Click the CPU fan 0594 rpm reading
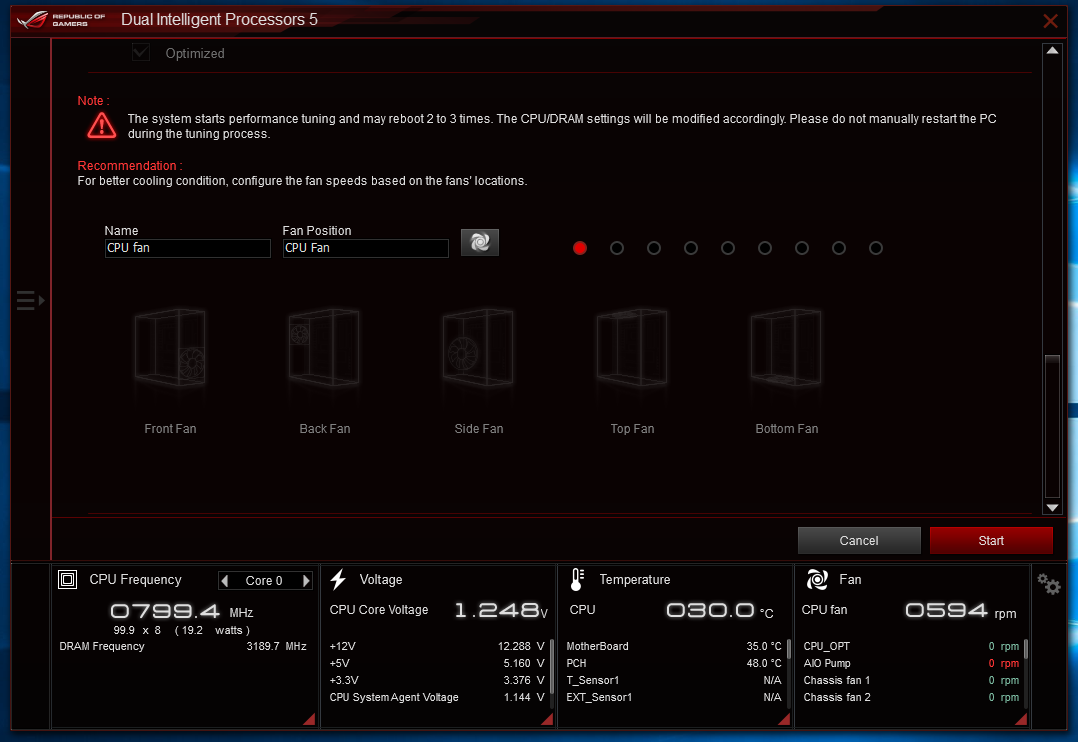Screen dimensions: 1078x742 pyautogui.click(x=960, y=610)
